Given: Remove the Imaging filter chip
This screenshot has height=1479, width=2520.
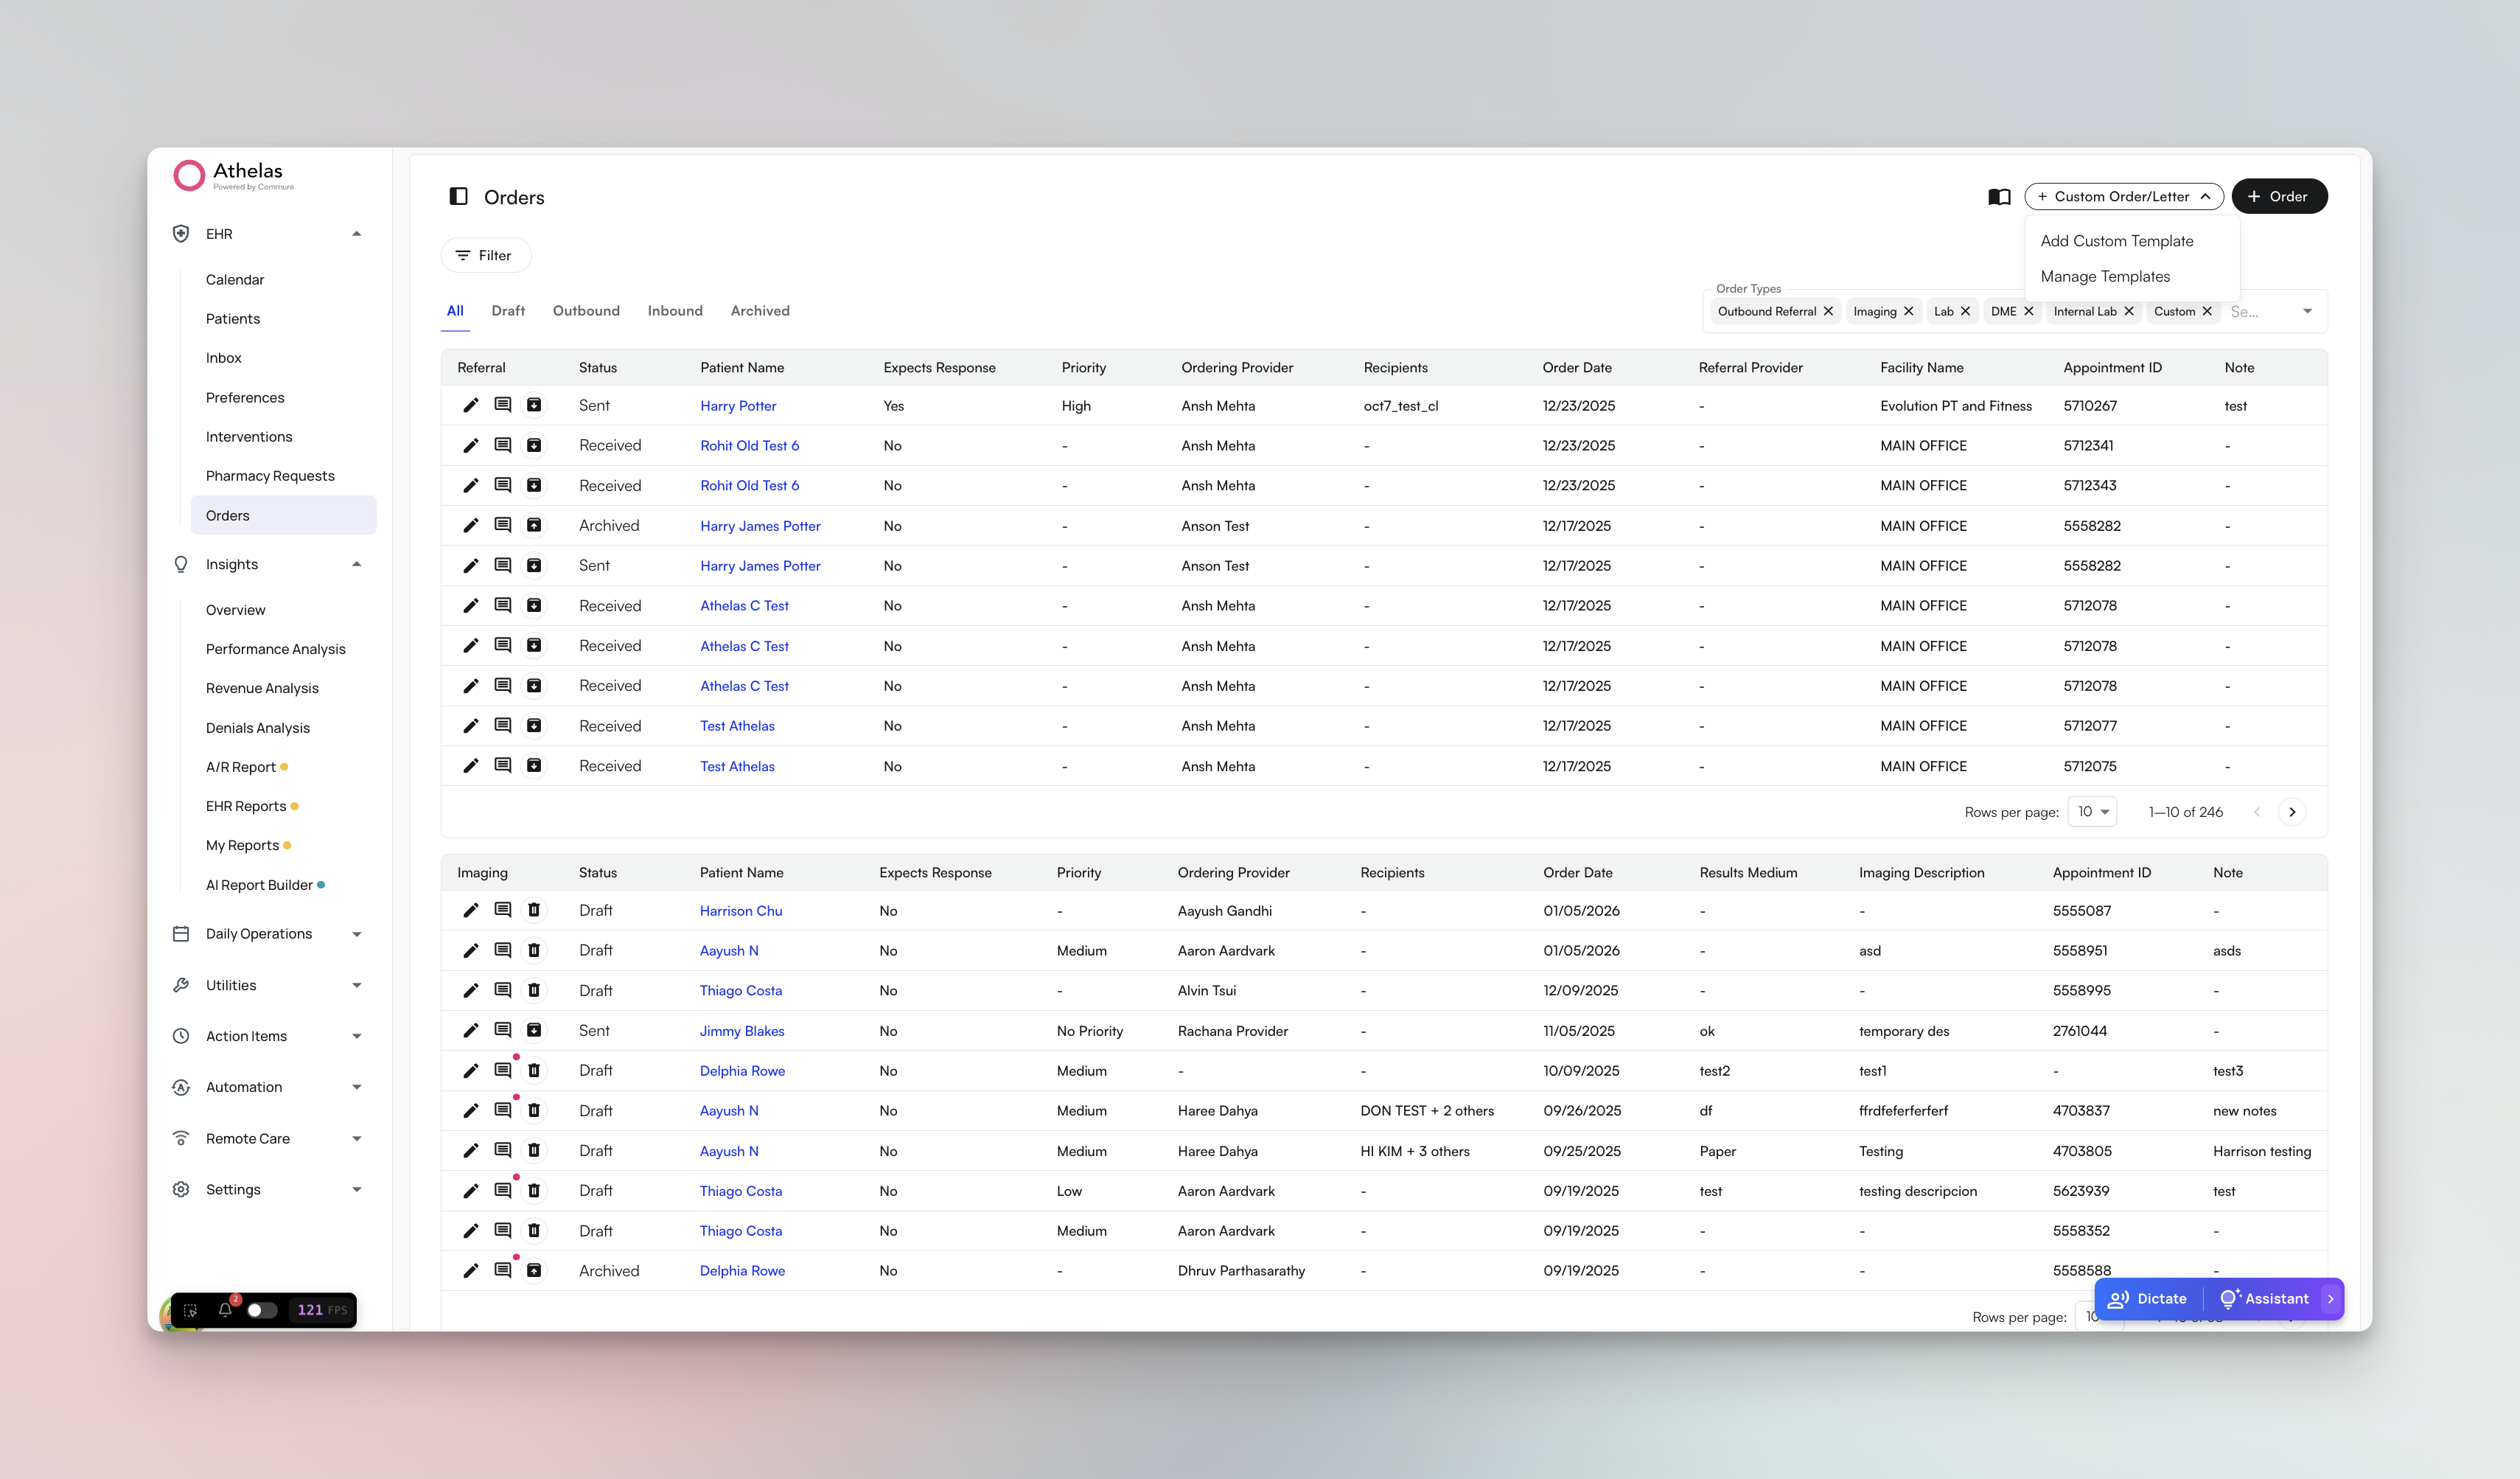Looking at the screenshot, I should click(1909, 311).
